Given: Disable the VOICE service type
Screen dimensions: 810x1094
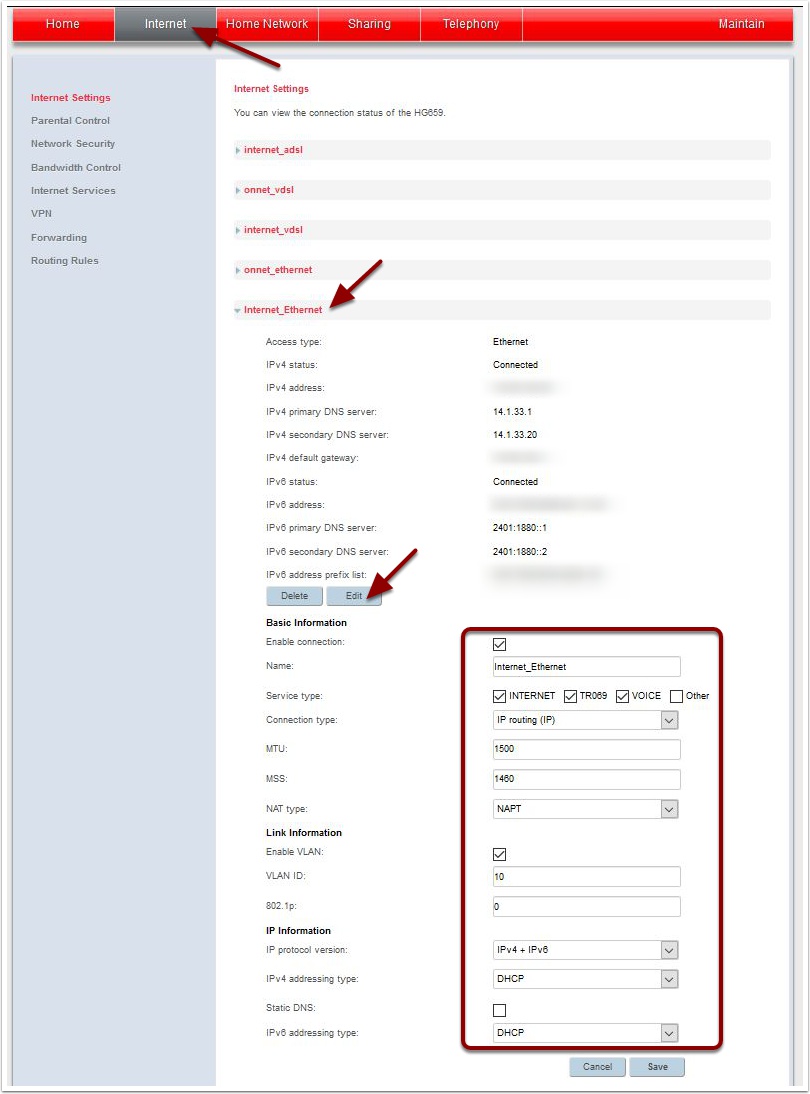Looking at the screenshot, I should pyautogui.click(x=623, y=695).
